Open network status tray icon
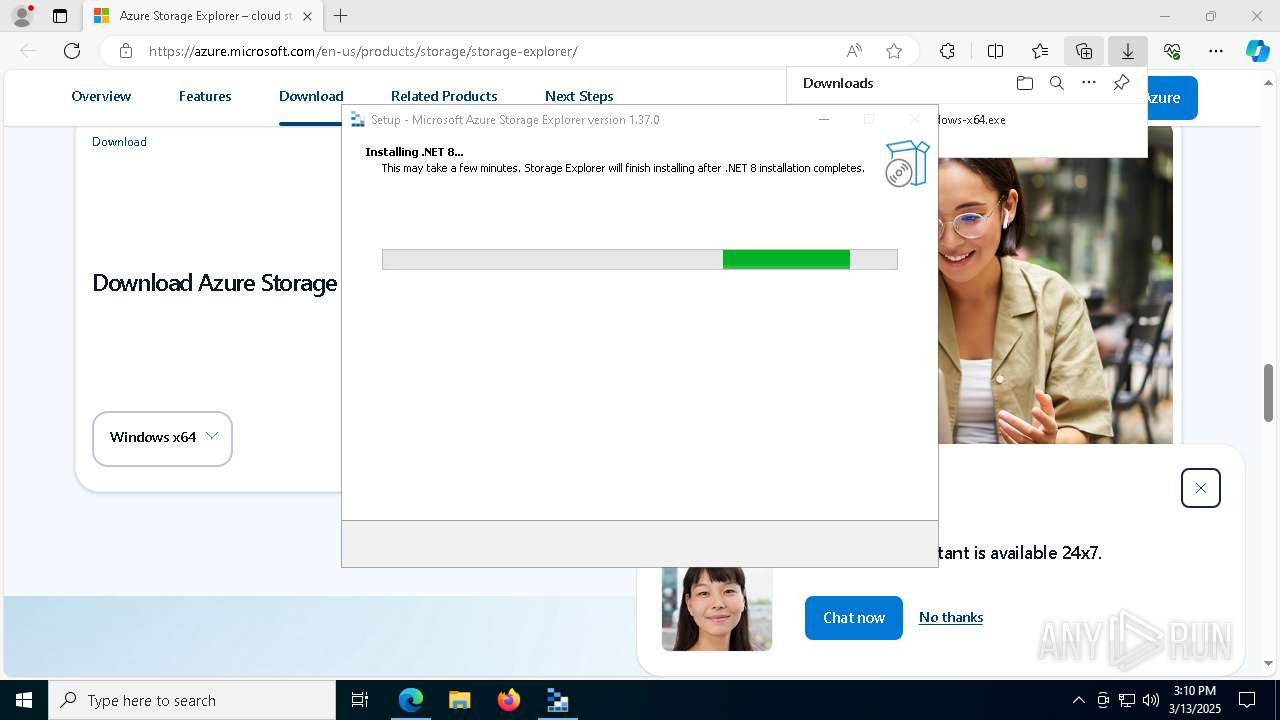This screenshot has width=1280, height=720. [x=1127, y=700]
